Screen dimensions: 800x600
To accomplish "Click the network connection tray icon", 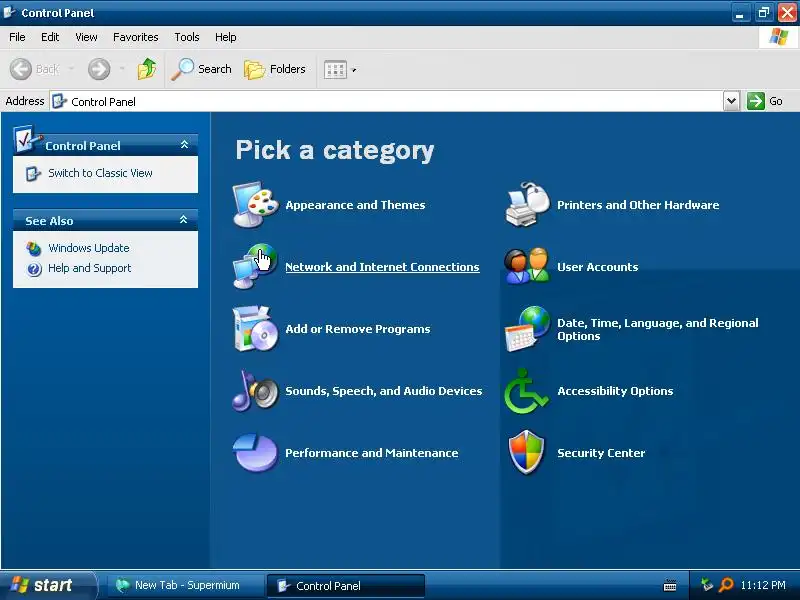I will [707, 585].
